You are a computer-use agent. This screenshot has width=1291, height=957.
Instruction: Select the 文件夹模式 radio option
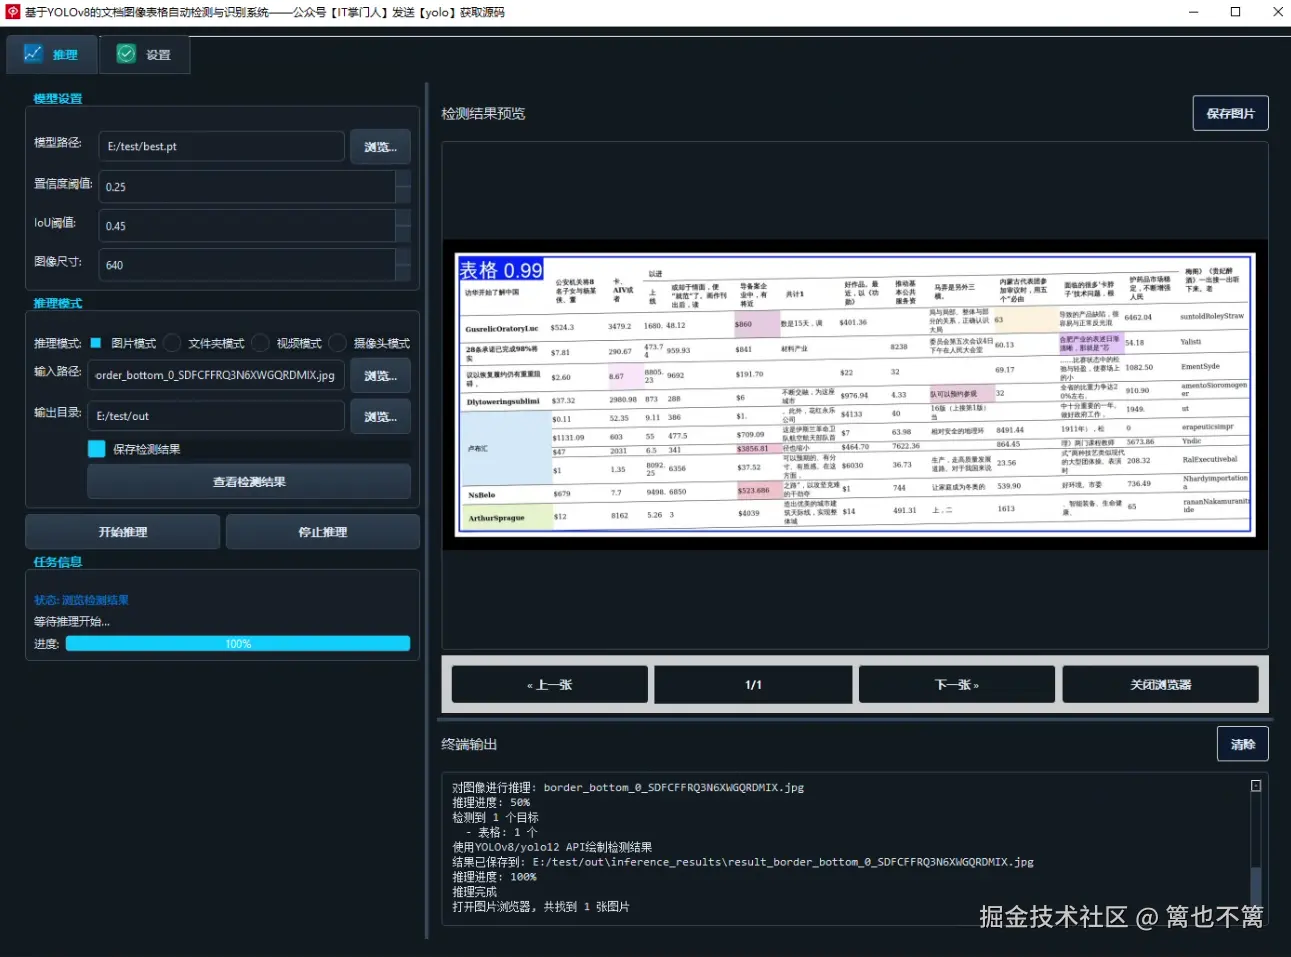point(206,343)
